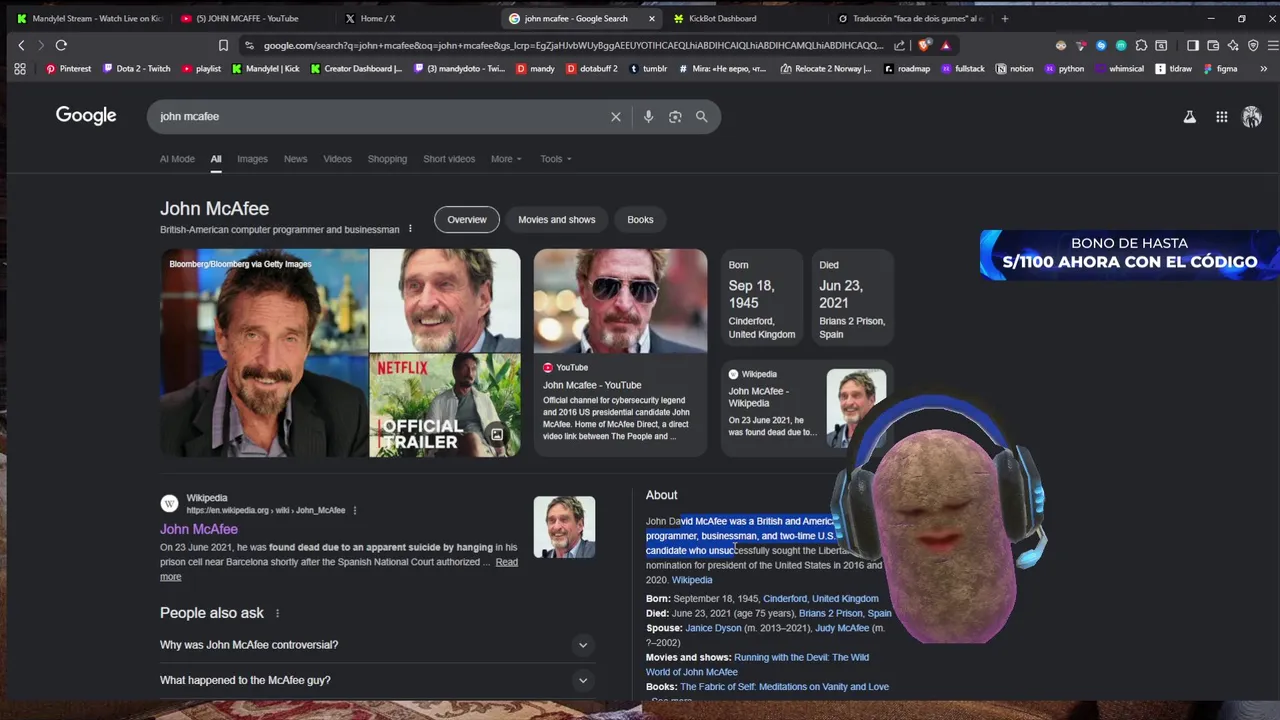The width and height of the screenshot is (1280, 720).
Task: Click the Movies and shows chip
Action: coord(557,220)
